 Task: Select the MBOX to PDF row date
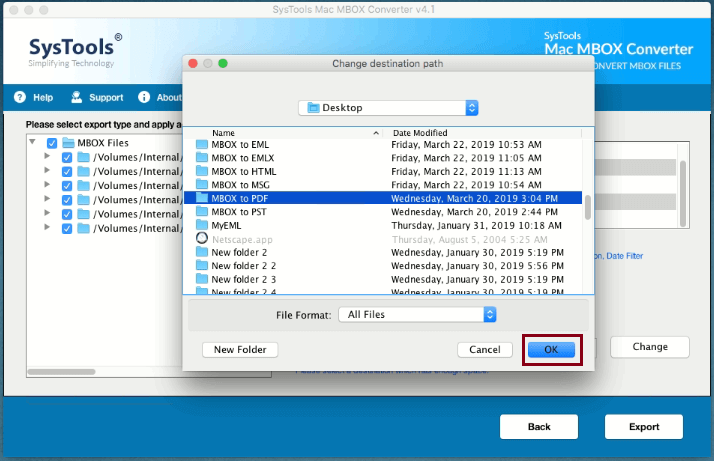(x=474, y=198)
